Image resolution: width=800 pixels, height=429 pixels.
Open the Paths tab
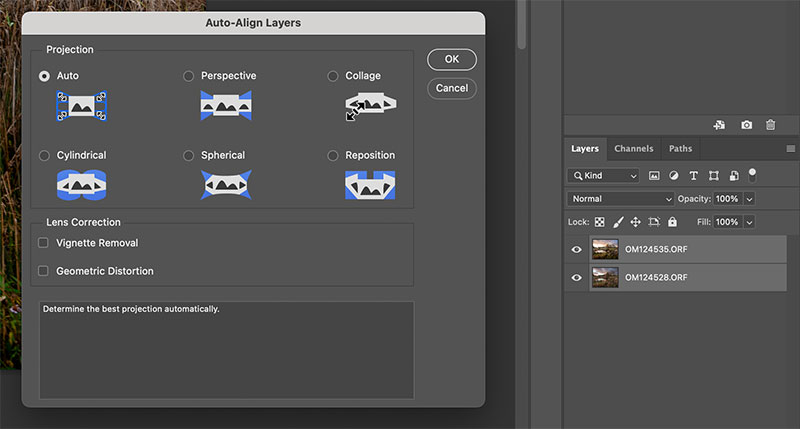[681, 148]
